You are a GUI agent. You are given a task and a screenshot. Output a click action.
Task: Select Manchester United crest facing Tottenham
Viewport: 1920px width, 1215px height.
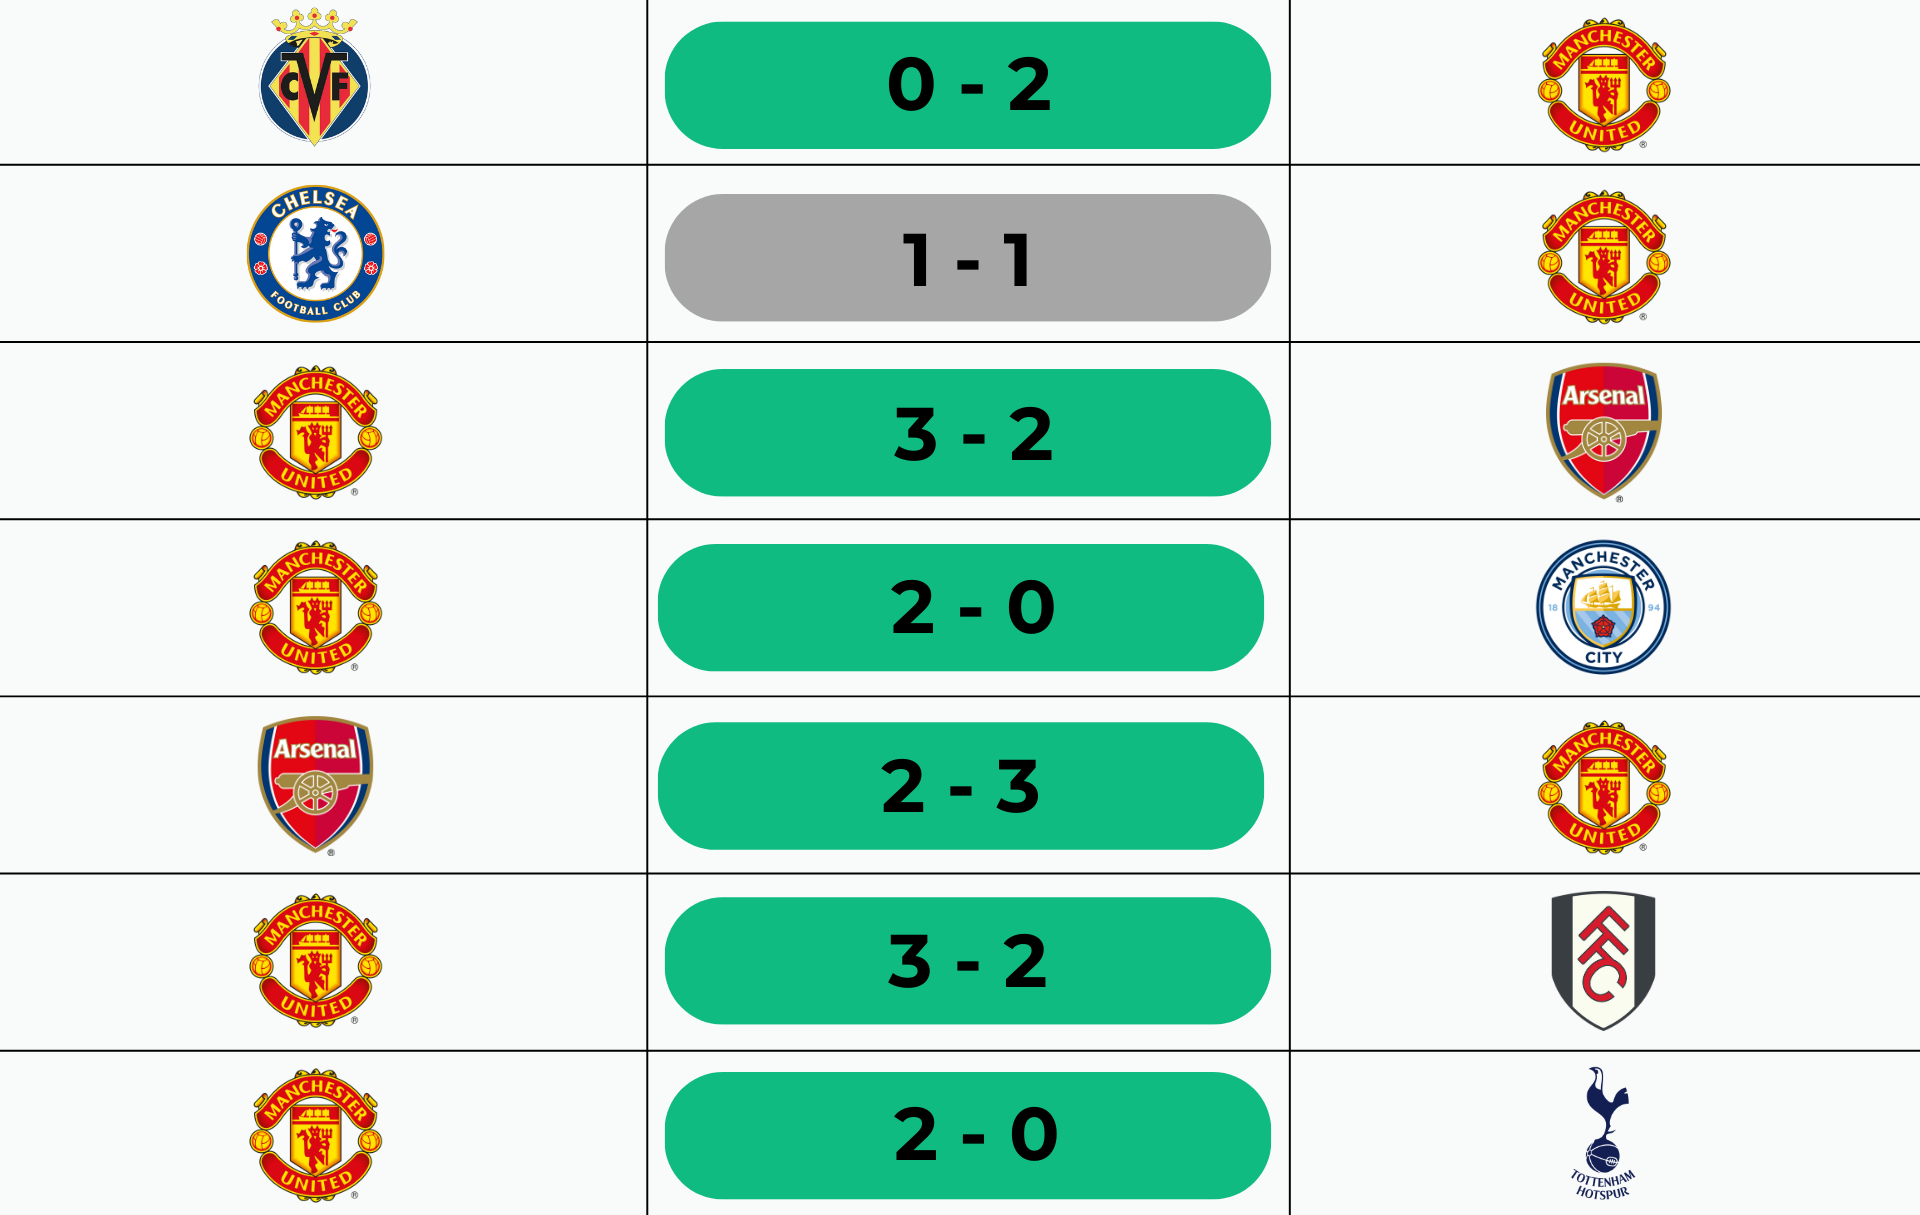pyautogui.click(x=315, y=1135)
